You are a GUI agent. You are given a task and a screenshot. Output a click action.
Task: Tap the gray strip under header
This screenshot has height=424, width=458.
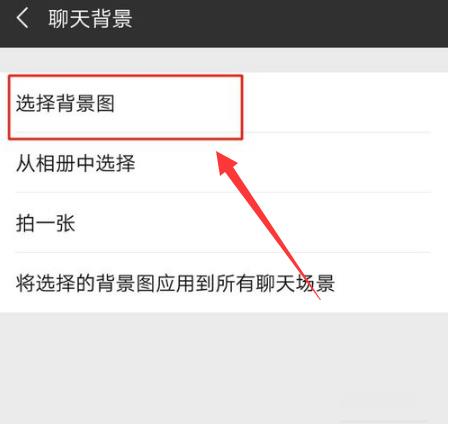[x=224, y=60]
